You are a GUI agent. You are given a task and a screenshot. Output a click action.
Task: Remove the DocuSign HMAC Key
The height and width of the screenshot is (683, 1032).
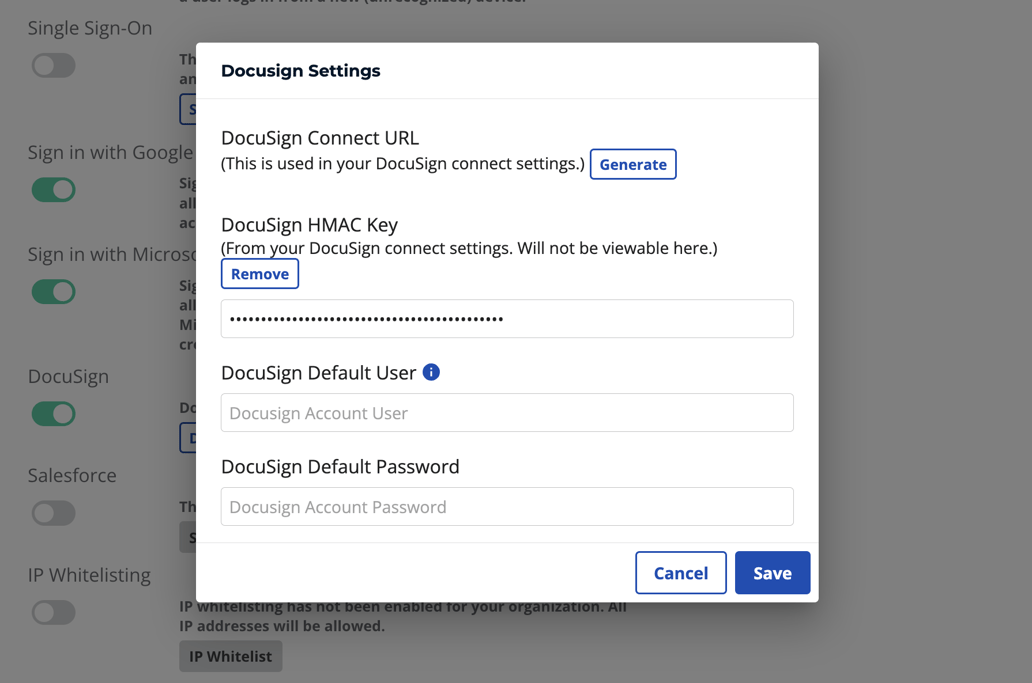[259, 273]
